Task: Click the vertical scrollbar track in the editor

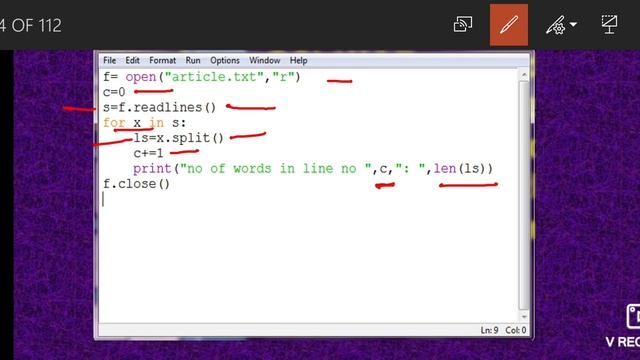Action: (x=524, y=195)
